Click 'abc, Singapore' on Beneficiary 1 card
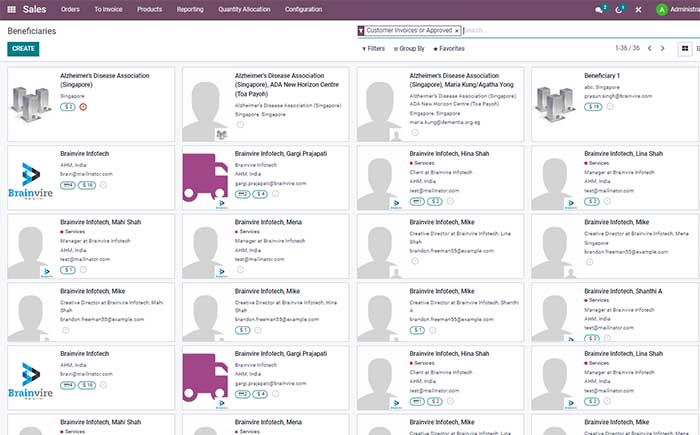 [602, 88]
